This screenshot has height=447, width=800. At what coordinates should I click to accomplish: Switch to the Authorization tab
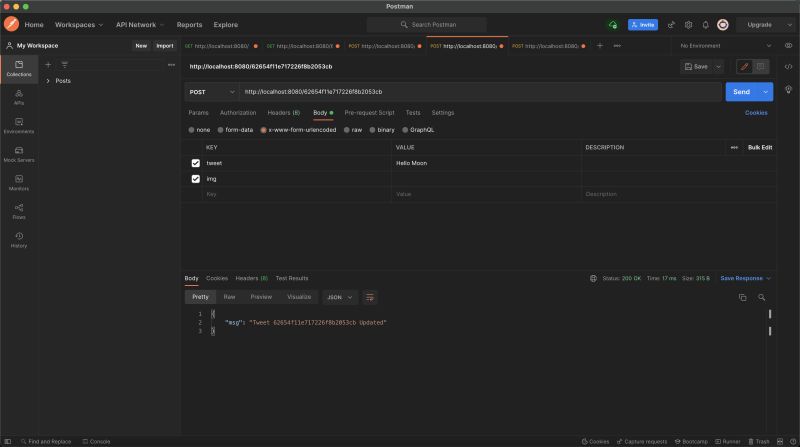[238, 113]
